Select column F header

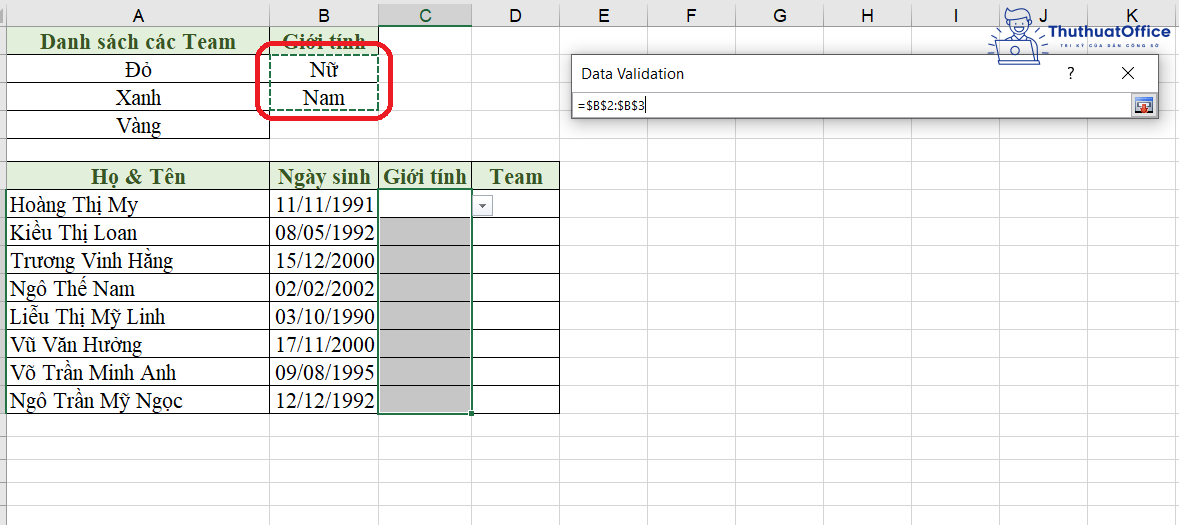click(692, 15)
